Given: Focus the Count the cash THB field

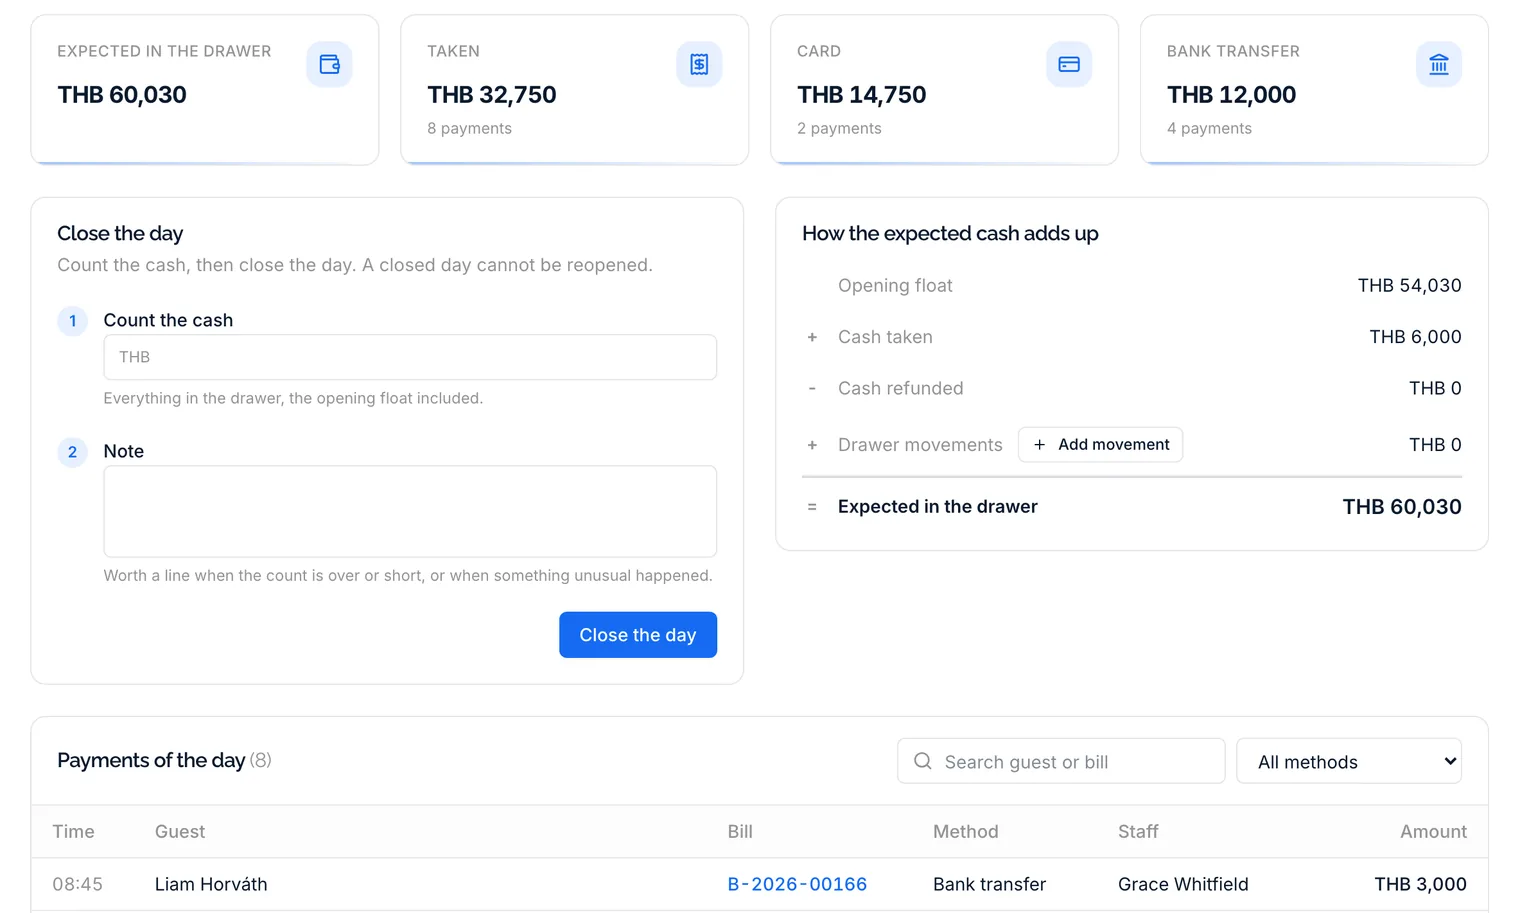Looking at the screenshot, I should coord(410,357).
